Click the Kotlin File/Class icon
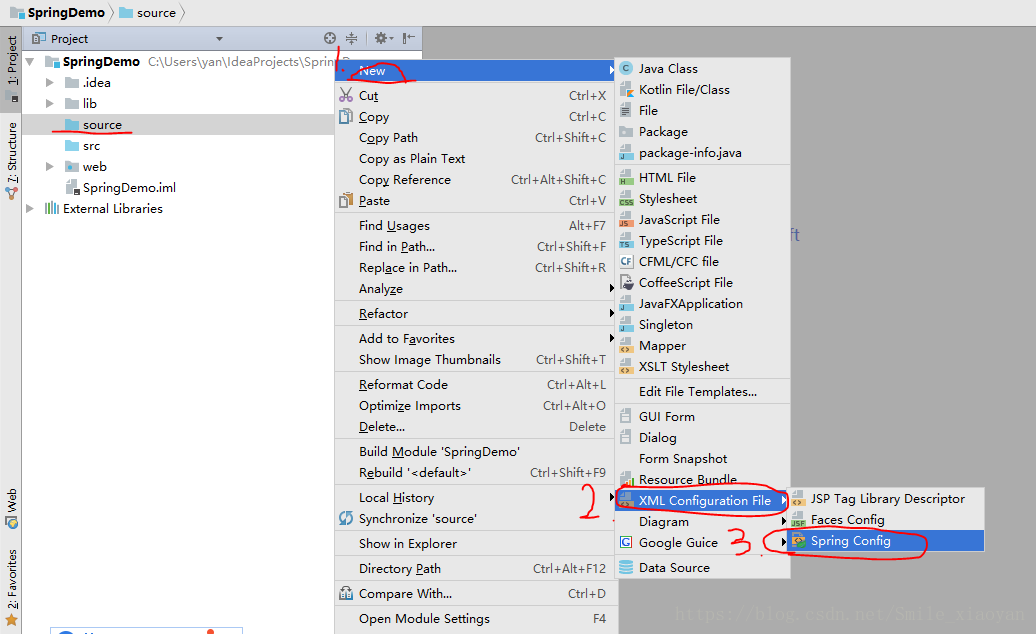The height and width of the screenshot is (634, 1036). click(626, 89)
